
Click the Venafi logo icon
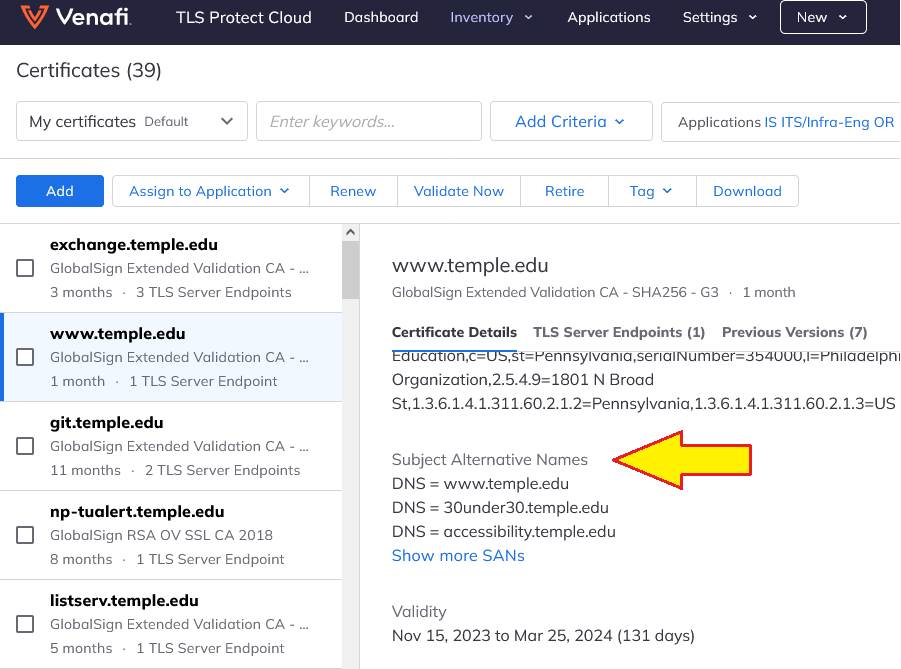click(x=33, y=17)
